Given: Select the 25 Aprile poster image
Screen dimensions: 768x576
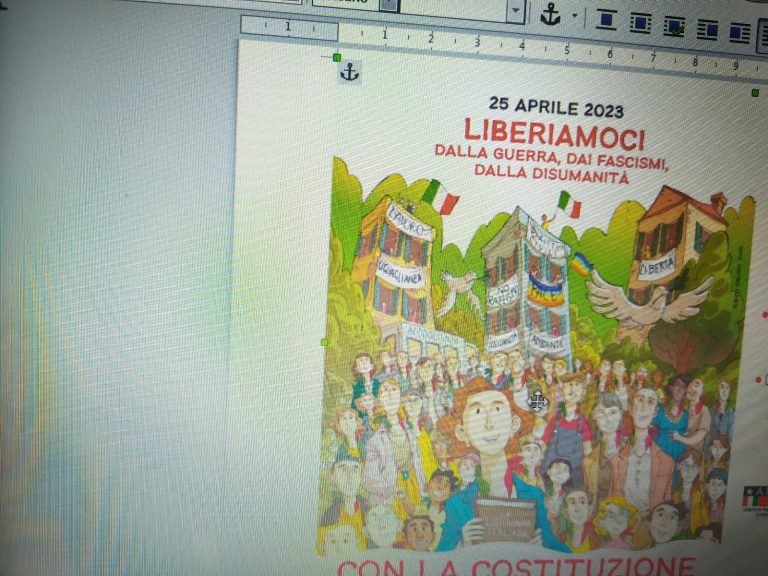Looking at the screenshot, I should click(x=534, y=318).
